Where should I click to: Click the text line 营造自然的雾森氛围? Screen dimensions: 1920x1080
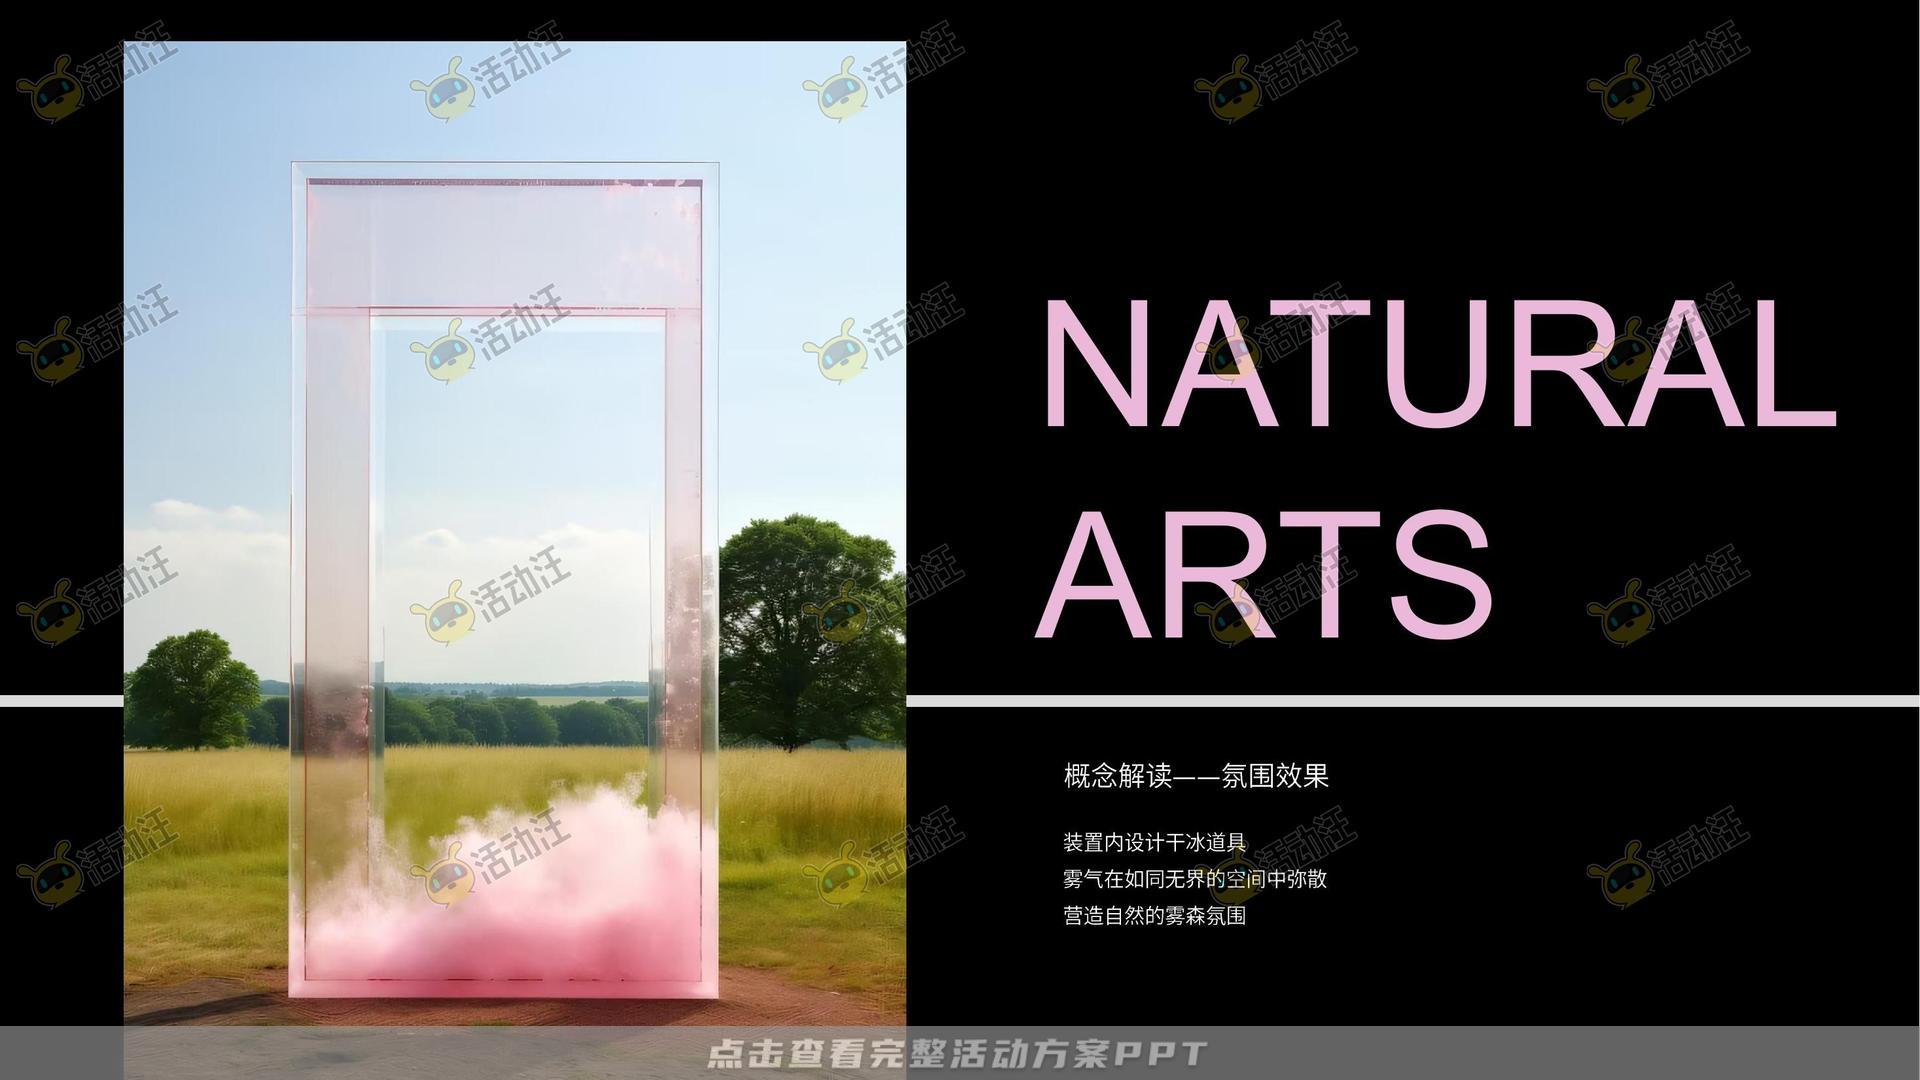point(1154,915)
